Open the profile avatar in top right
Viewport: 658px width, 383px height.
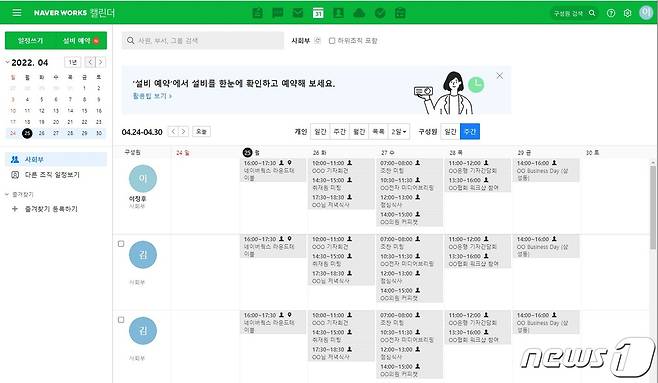pyautogui.click(x=646, y=13)
